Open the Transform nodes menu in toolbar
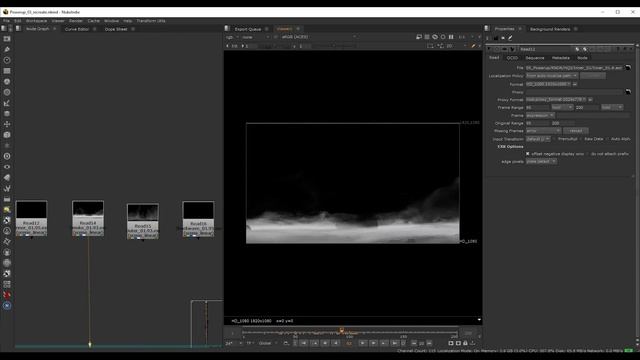Screen dimensions: 640x360 pyautogui.click(x=7, y=124)
